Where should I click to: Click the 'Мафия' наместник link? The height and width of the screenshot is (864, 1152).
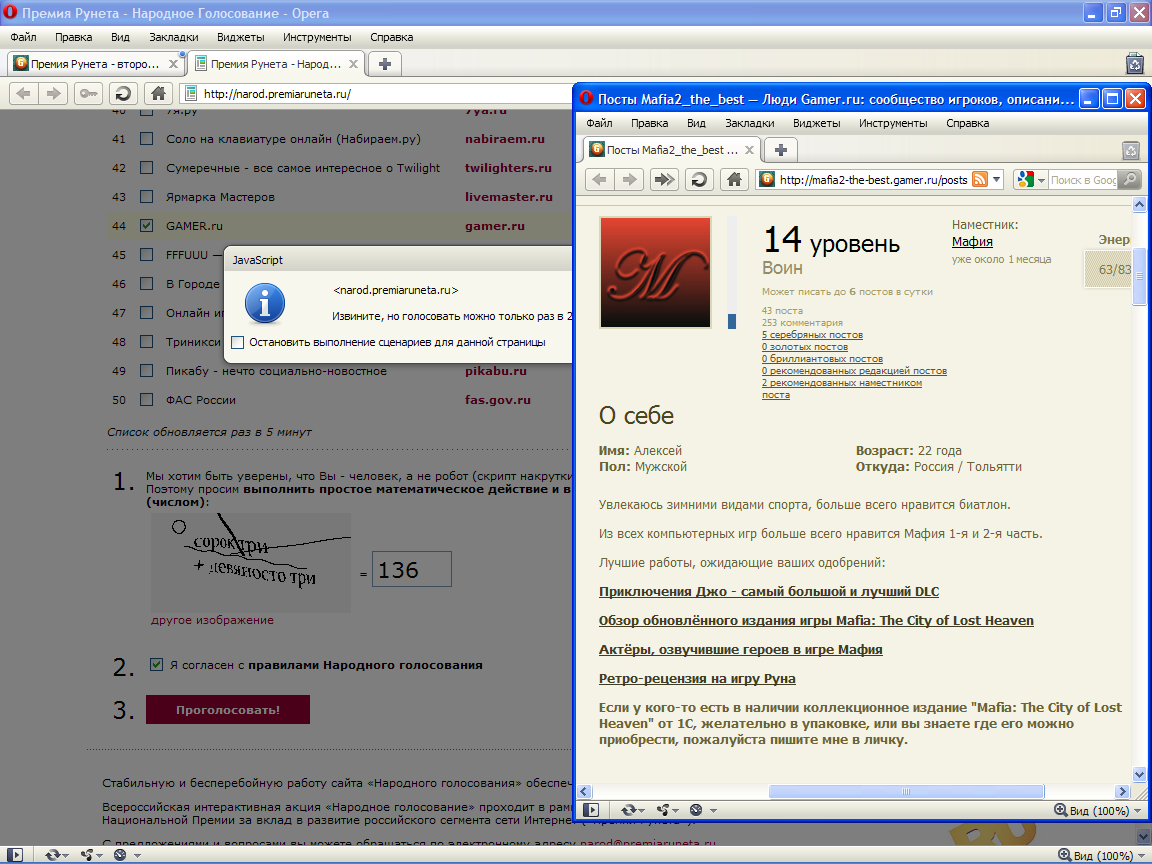972,242
